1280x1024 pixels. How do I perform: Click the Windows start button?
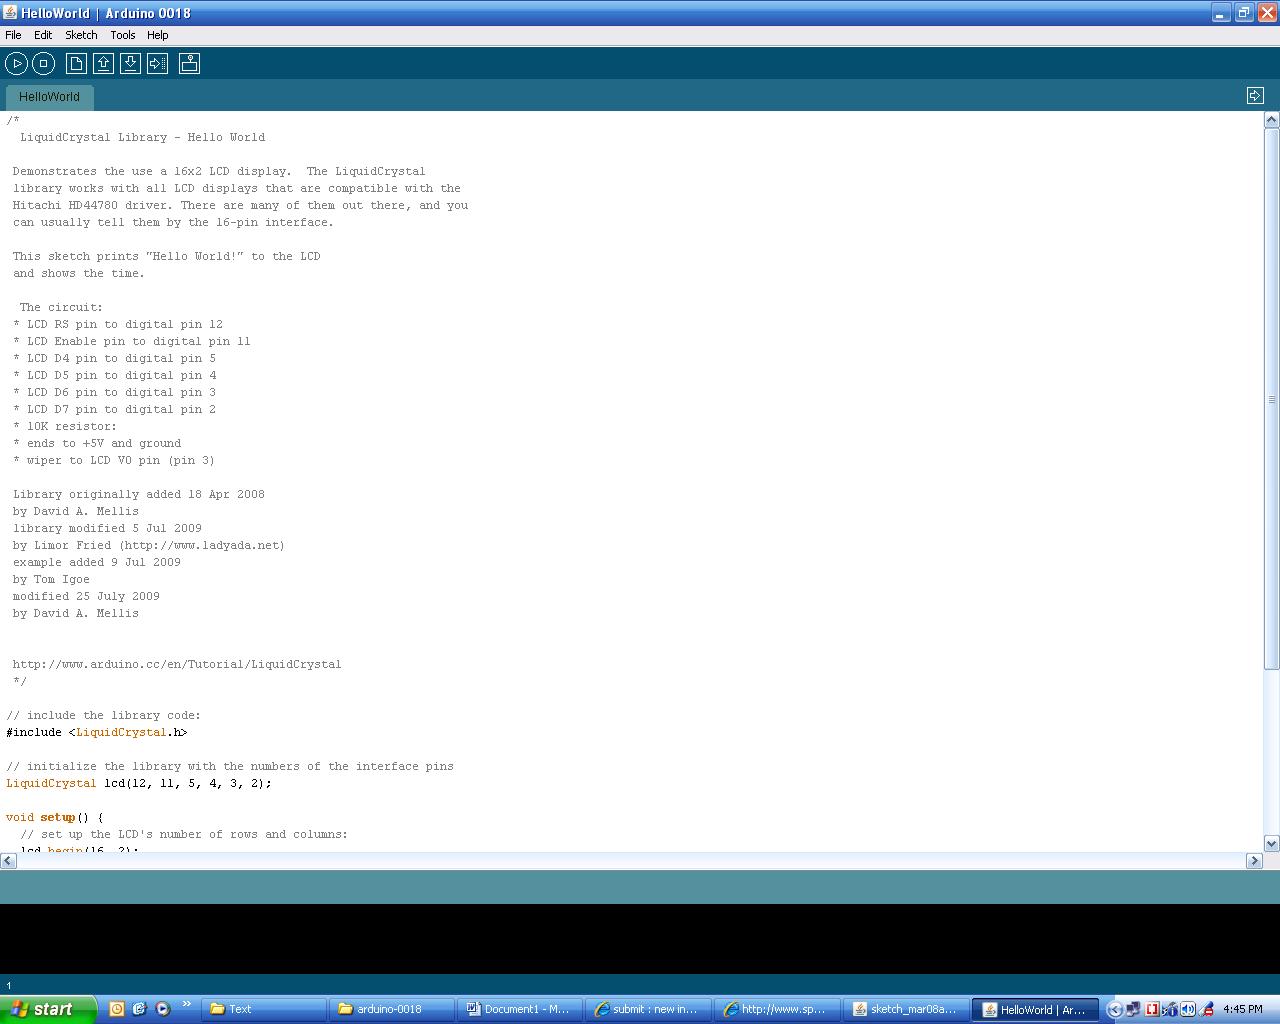tap(48, 1009)
